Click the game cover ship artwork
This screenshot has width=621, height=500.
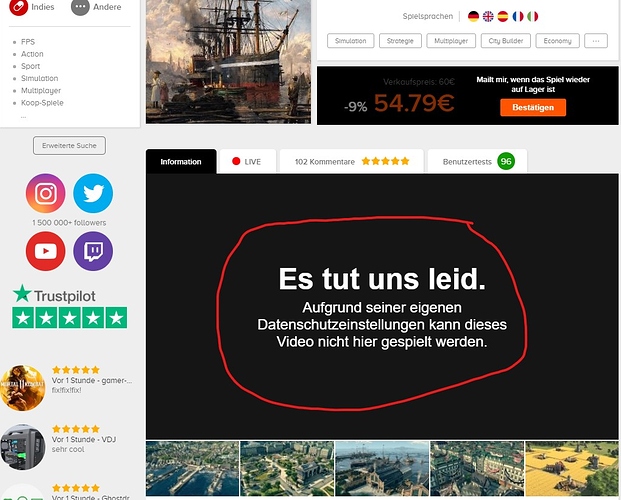tap(229, 62)
